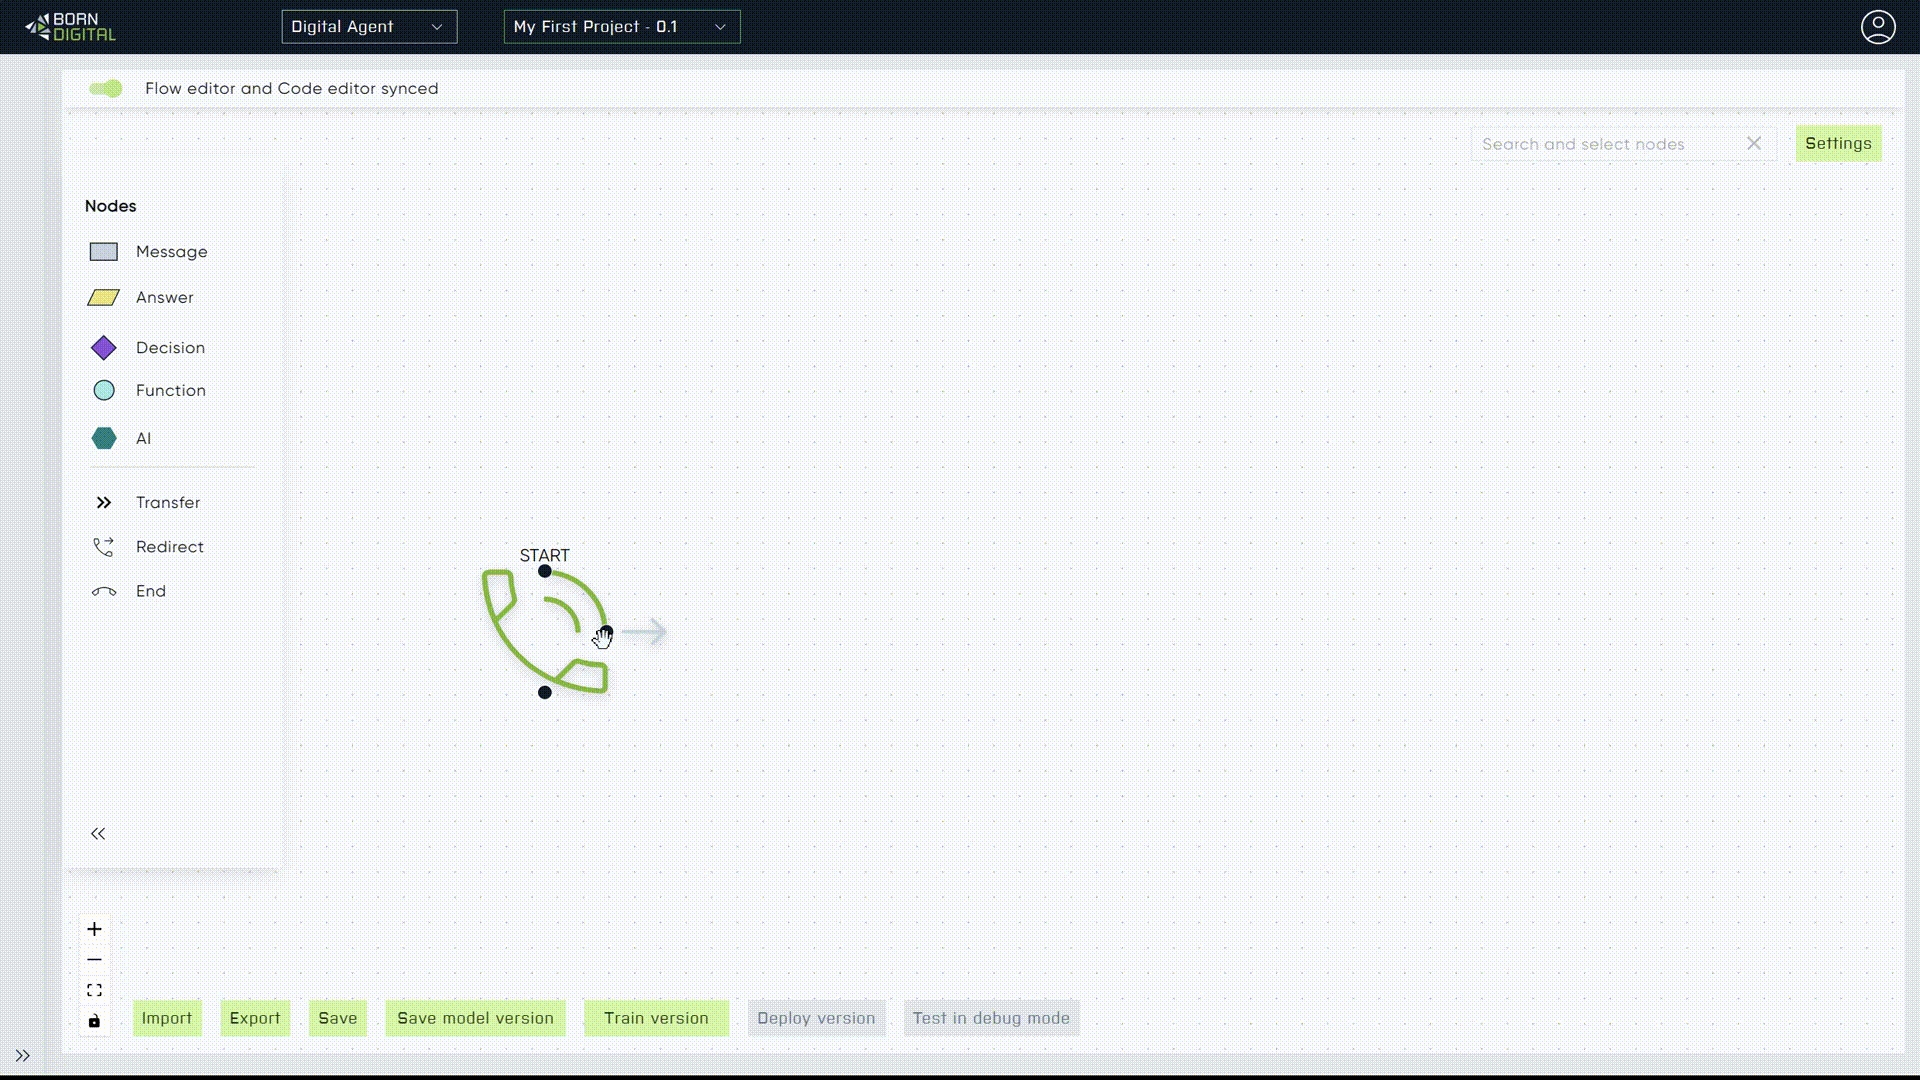Click the Export button
This screenshot has height=1080, width=1920.
click(255, 1018)
